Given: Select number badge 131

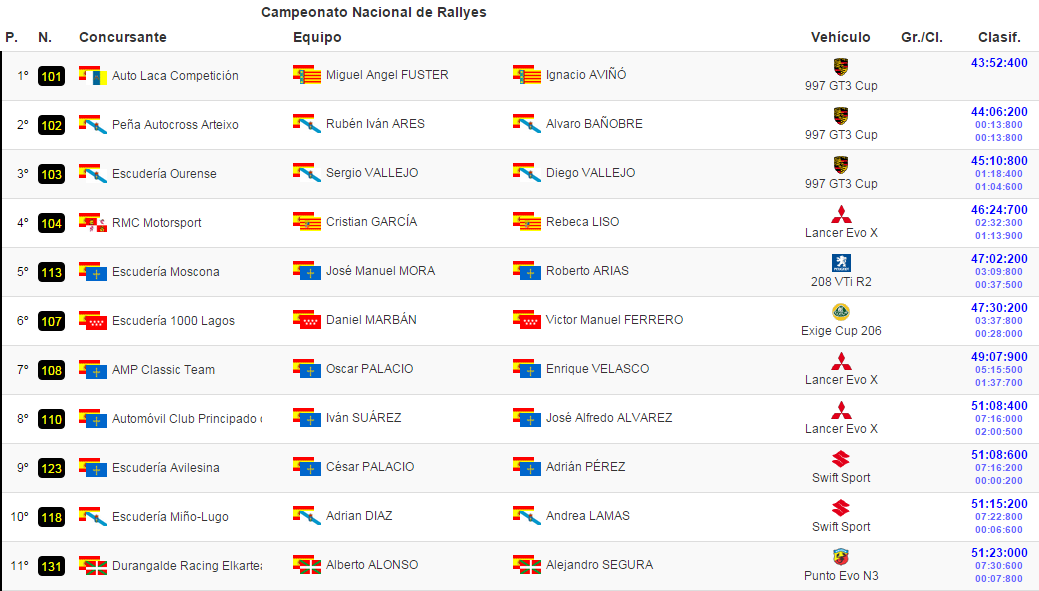Looking at the screenshot, I should tap(52, 566).
